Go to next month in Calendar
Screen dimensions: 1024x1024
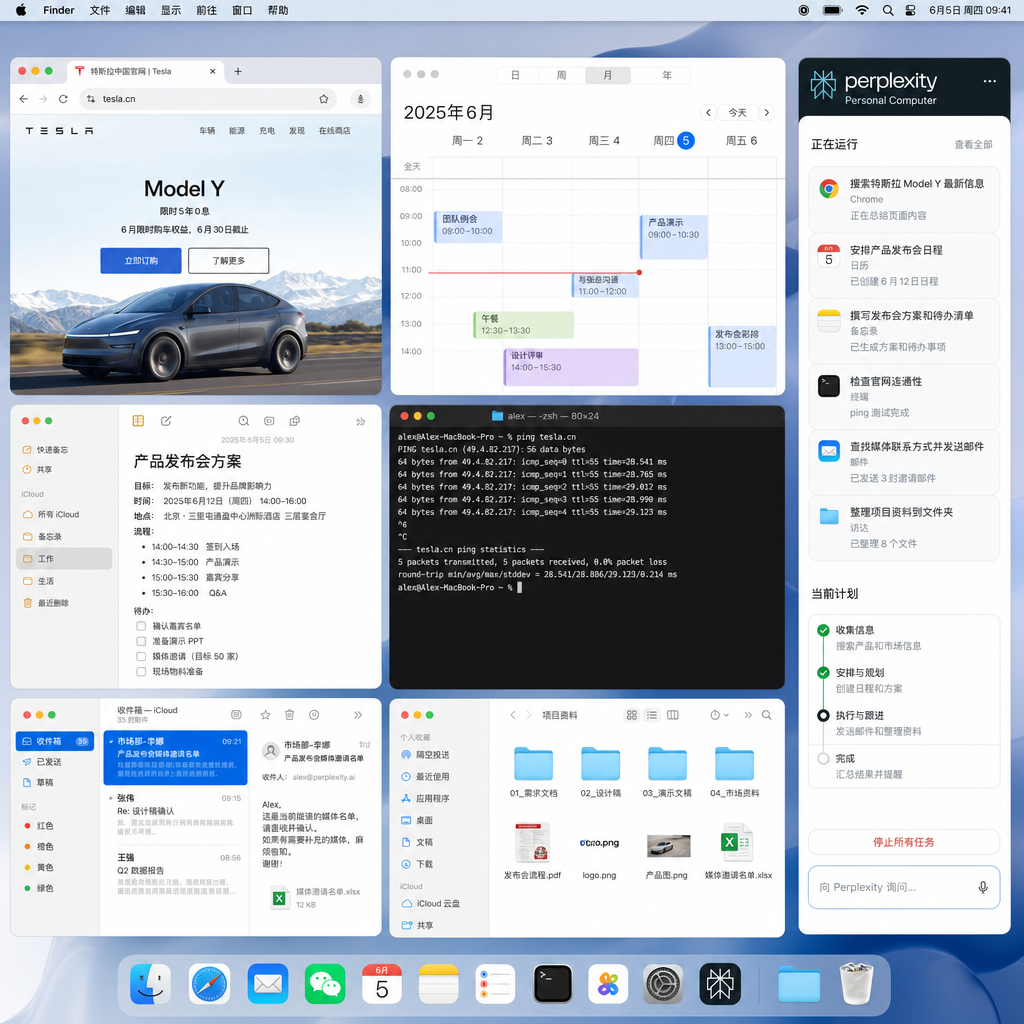767,112
